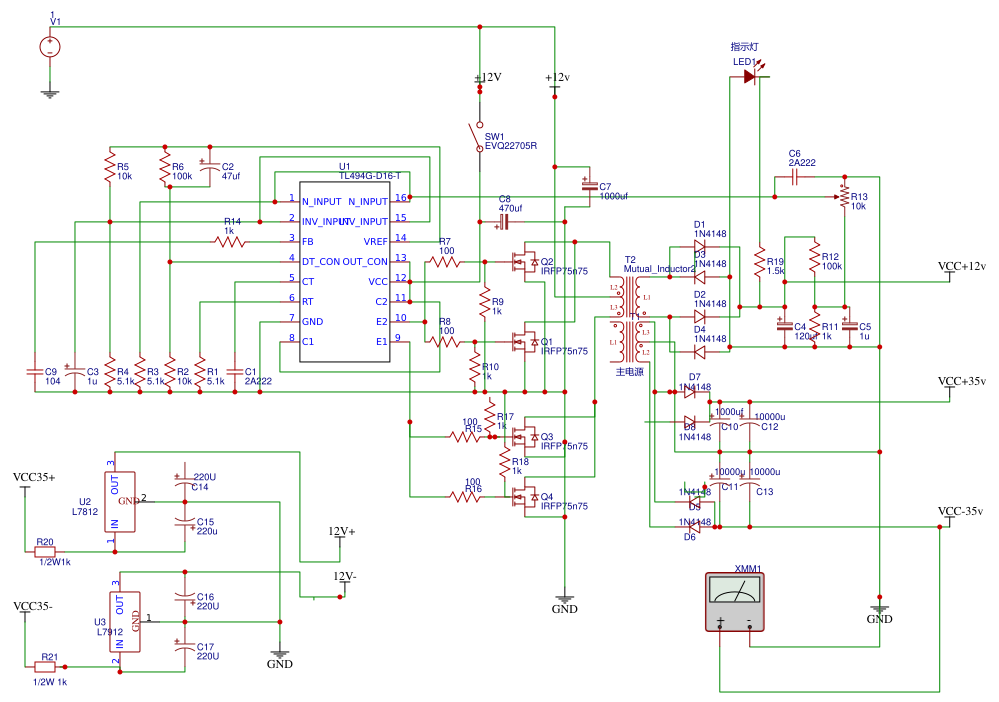Click the VCC-35v output label
This screenshot has height=702, width=999.
tap(960, 513)
